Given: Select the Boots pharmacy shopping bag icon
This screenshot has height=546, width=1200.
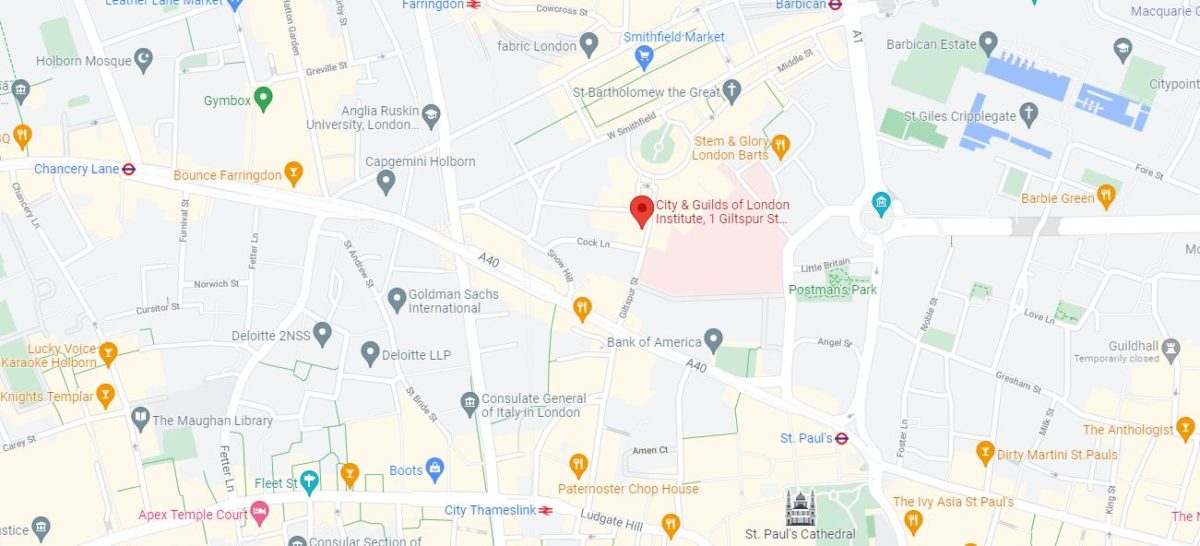Looking at the screenshot, I should (x=434, y=469).
